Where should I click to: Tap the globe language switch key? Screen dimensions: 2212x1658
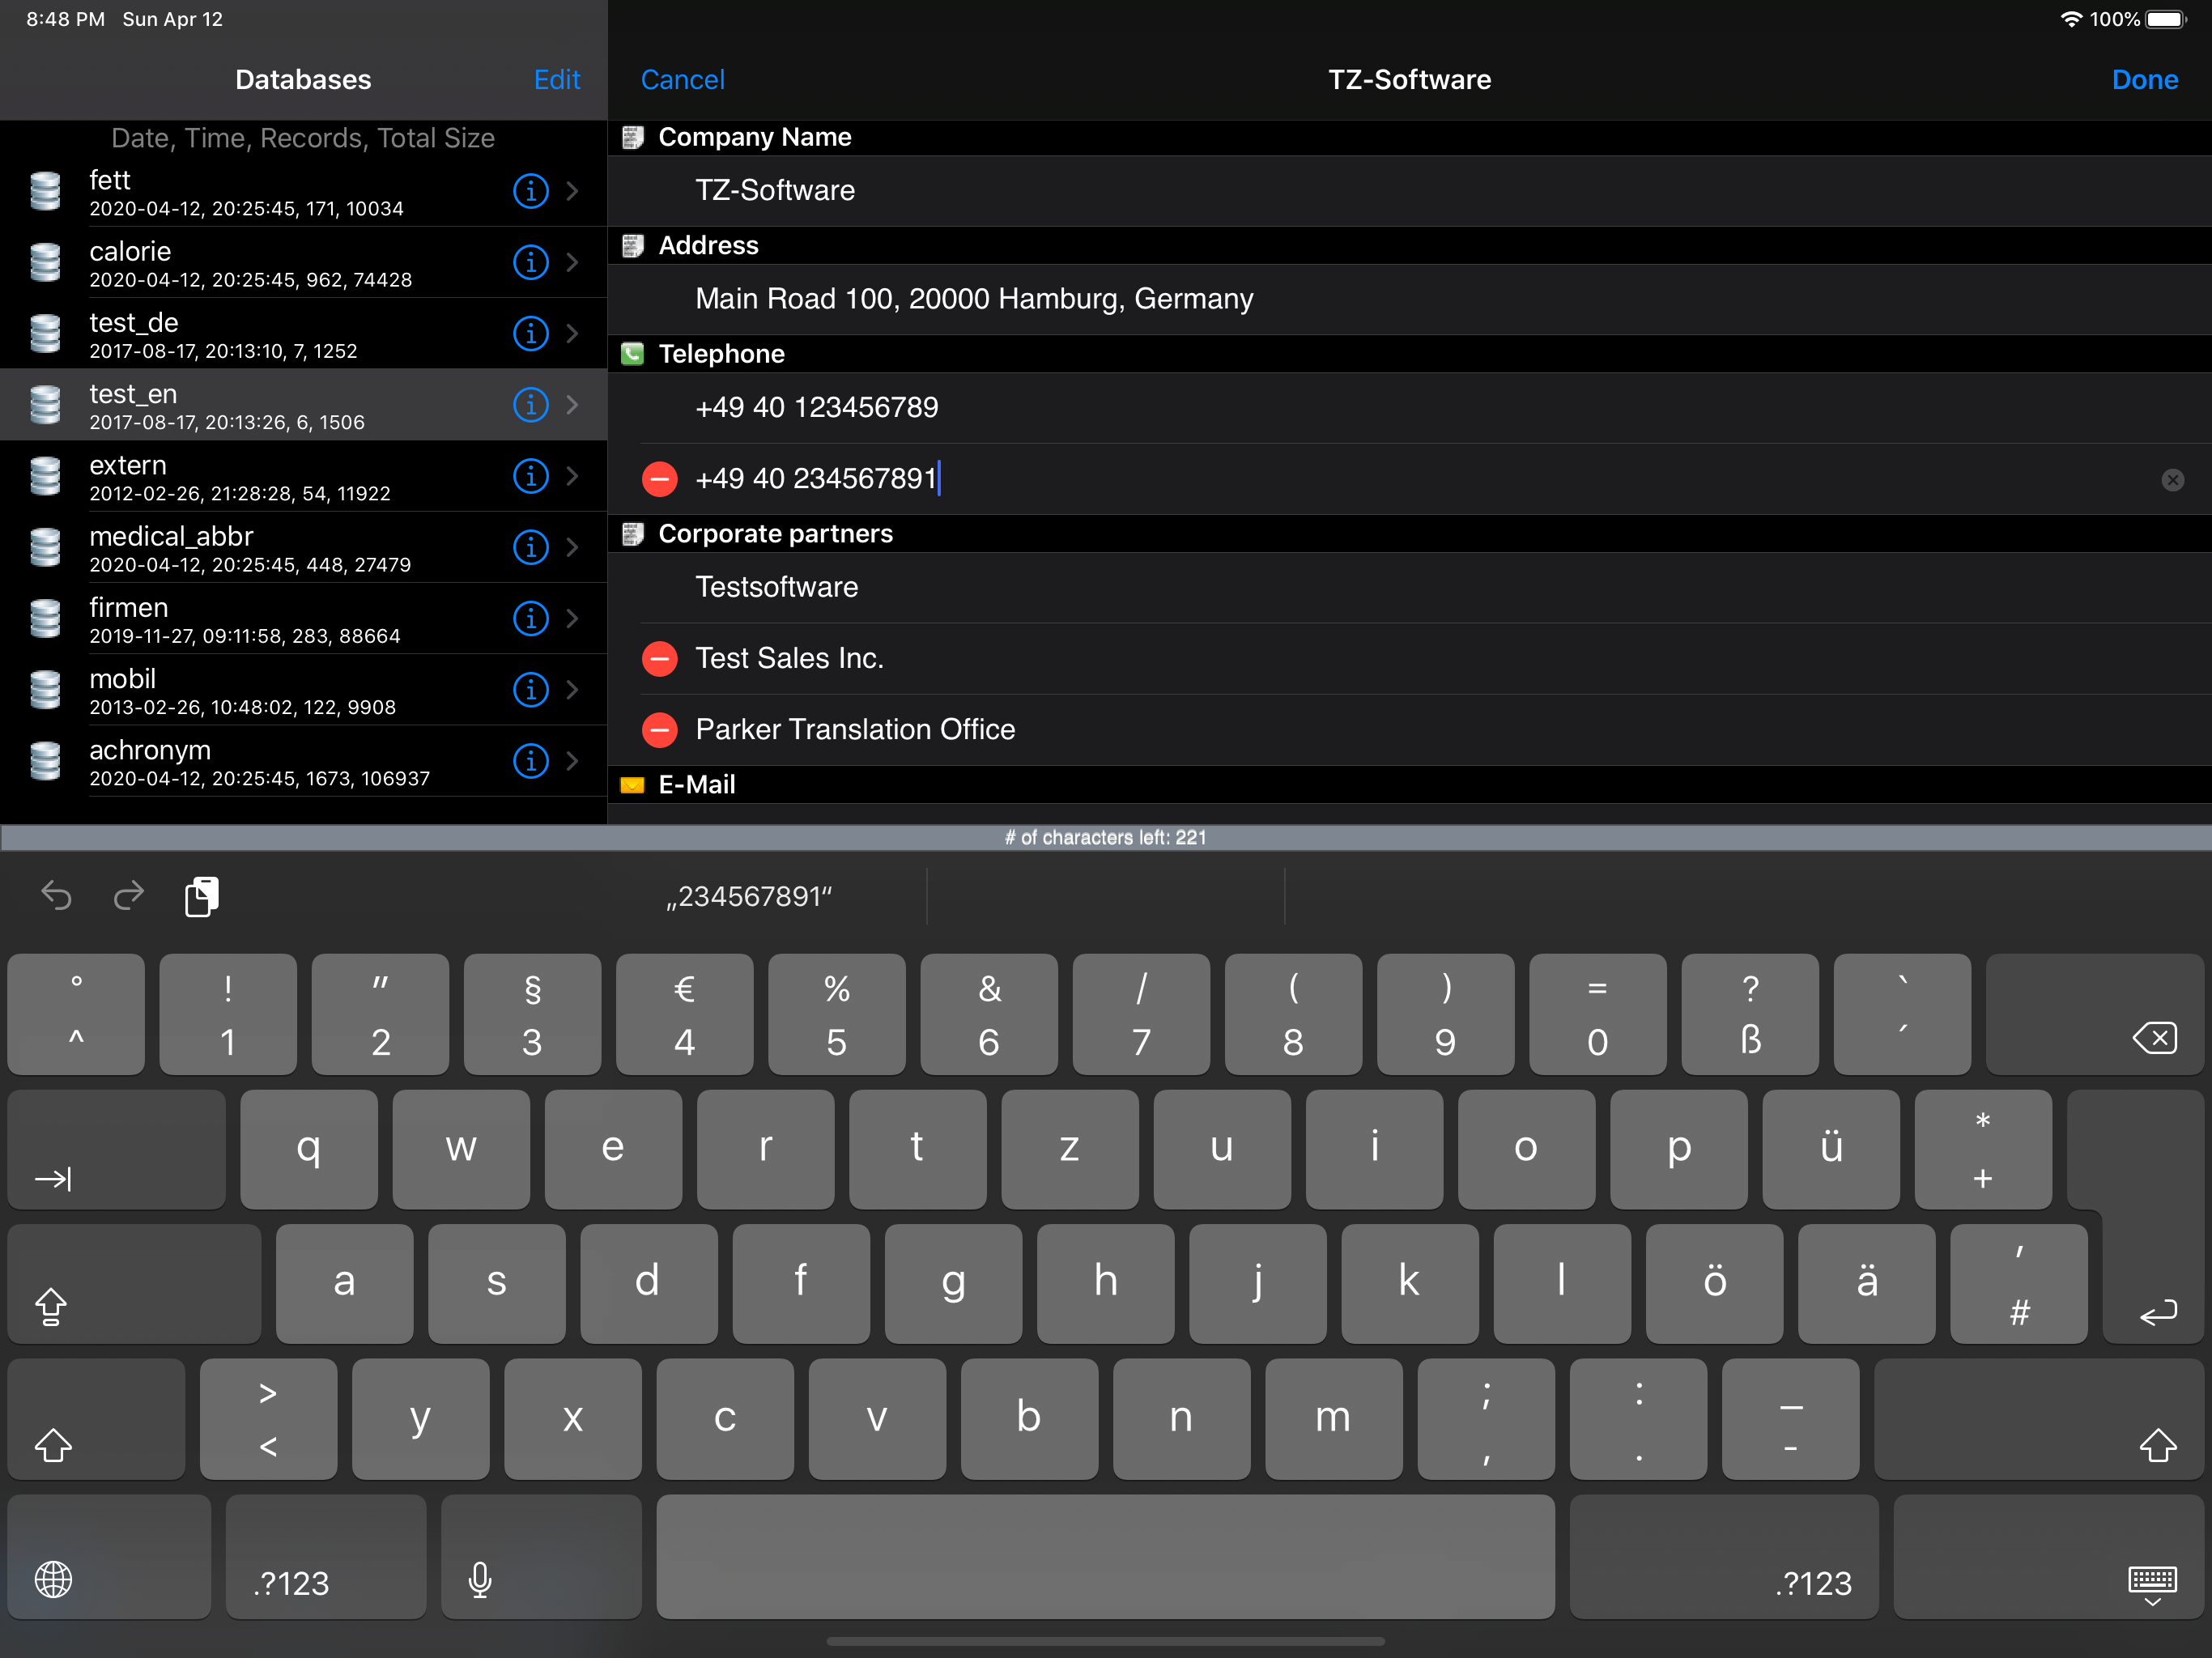109,1556
